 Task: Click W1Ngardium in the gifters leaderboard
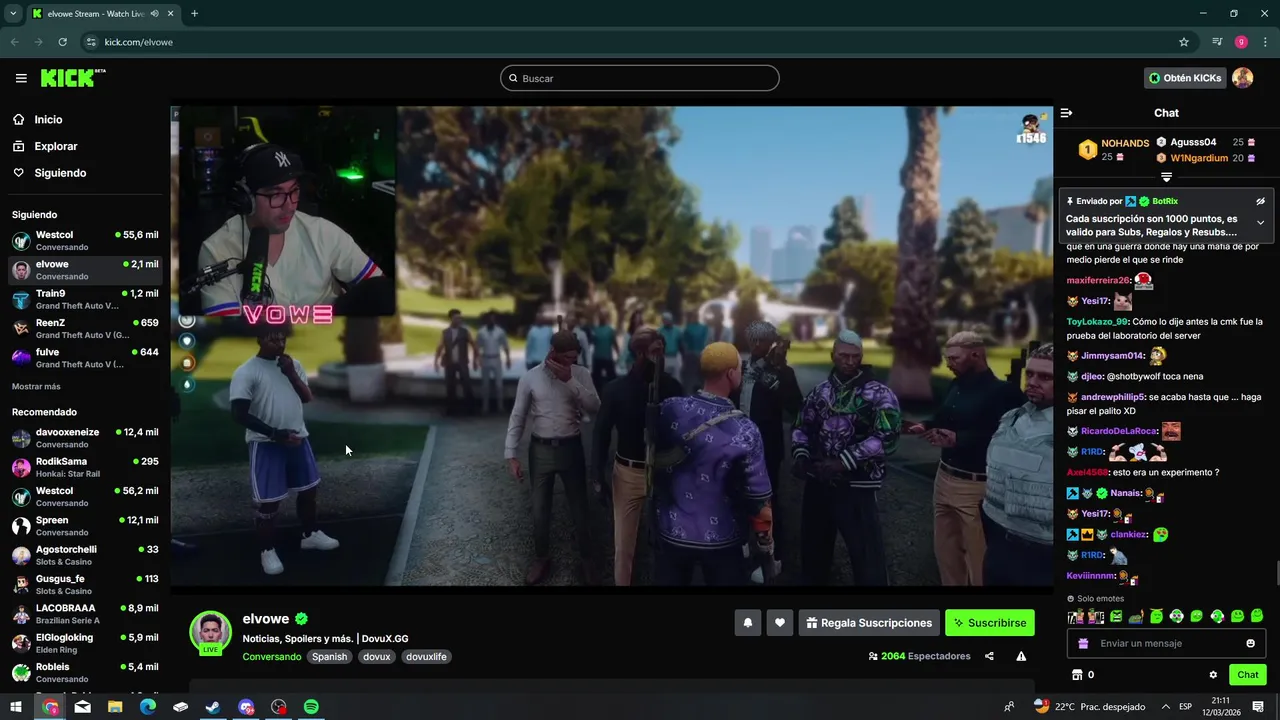[1199, 158]
